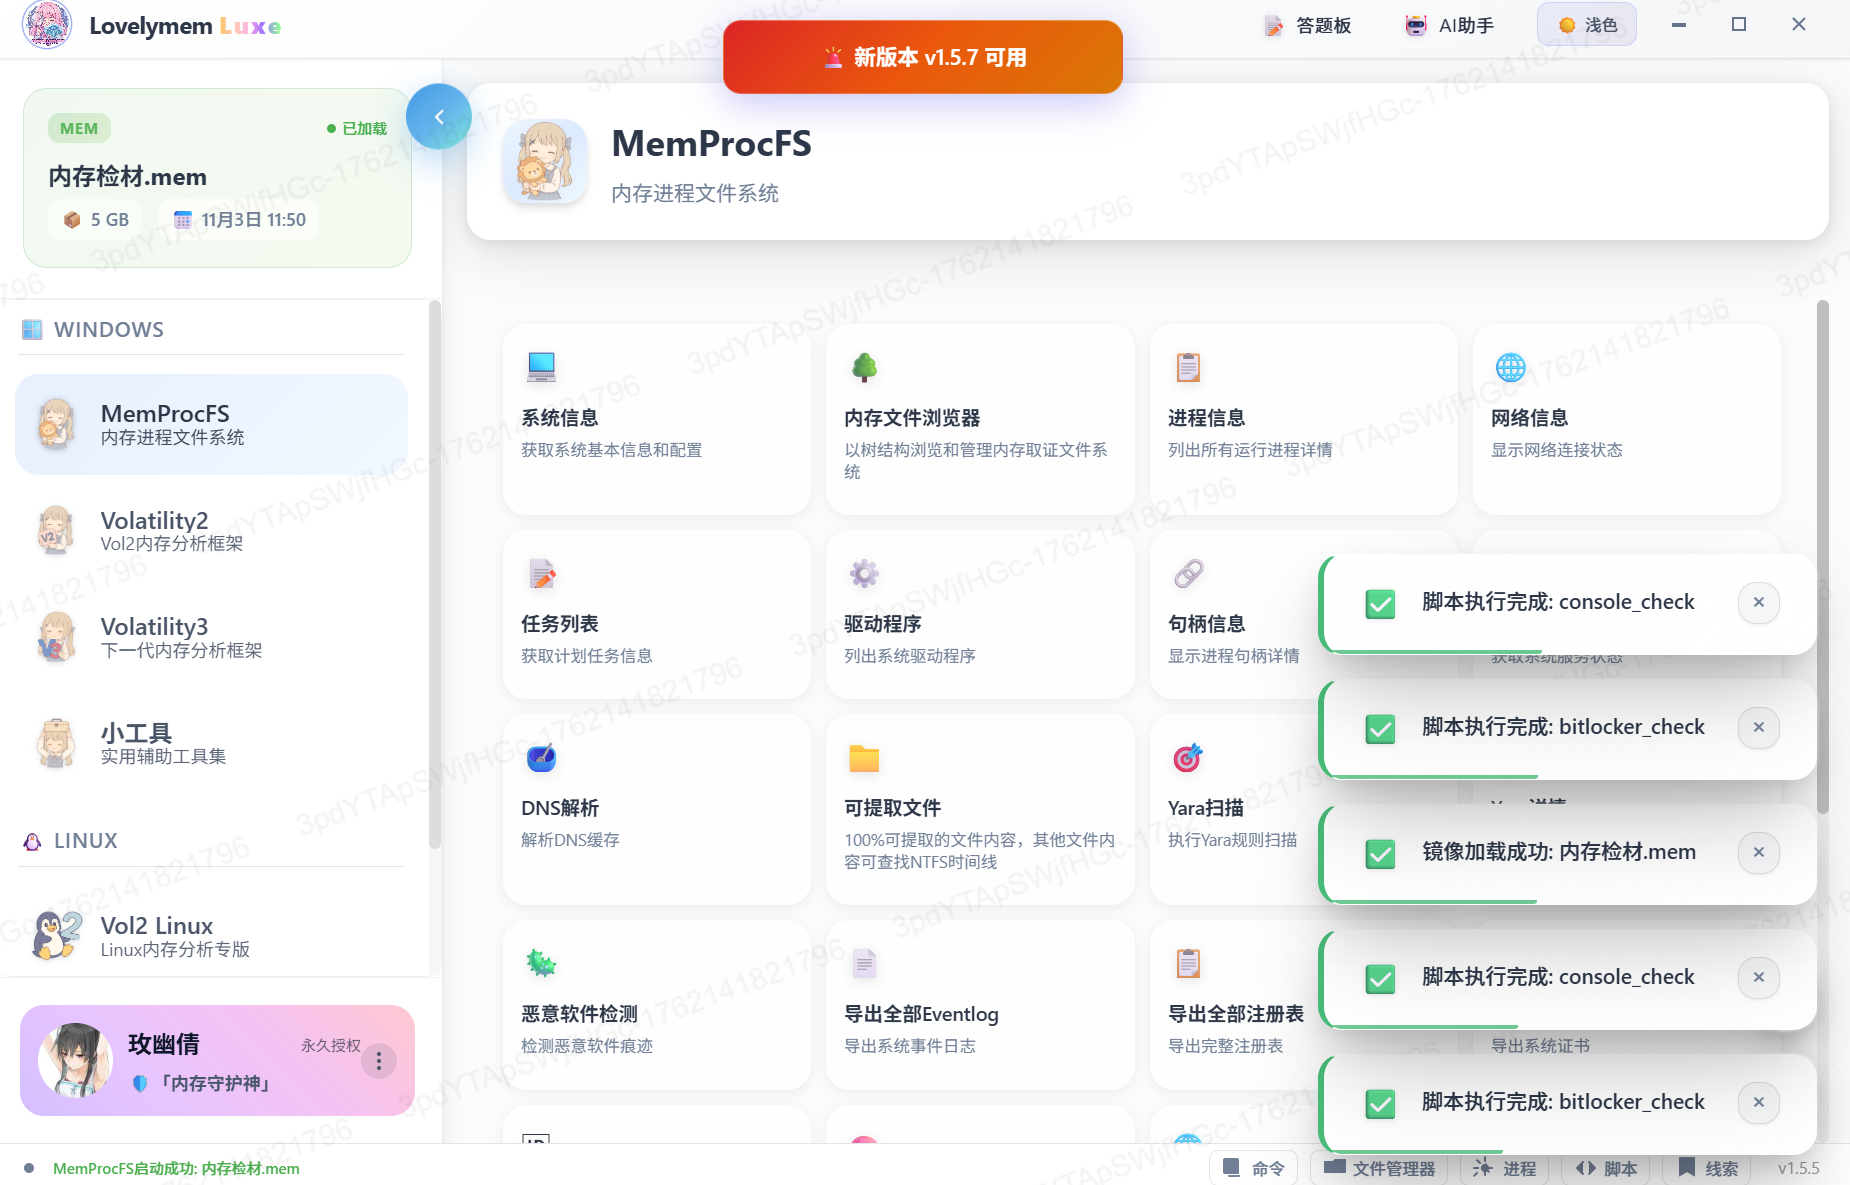Click the extractable files folder icon
Screen dimensions: 1850x1185
pos(864,758)
